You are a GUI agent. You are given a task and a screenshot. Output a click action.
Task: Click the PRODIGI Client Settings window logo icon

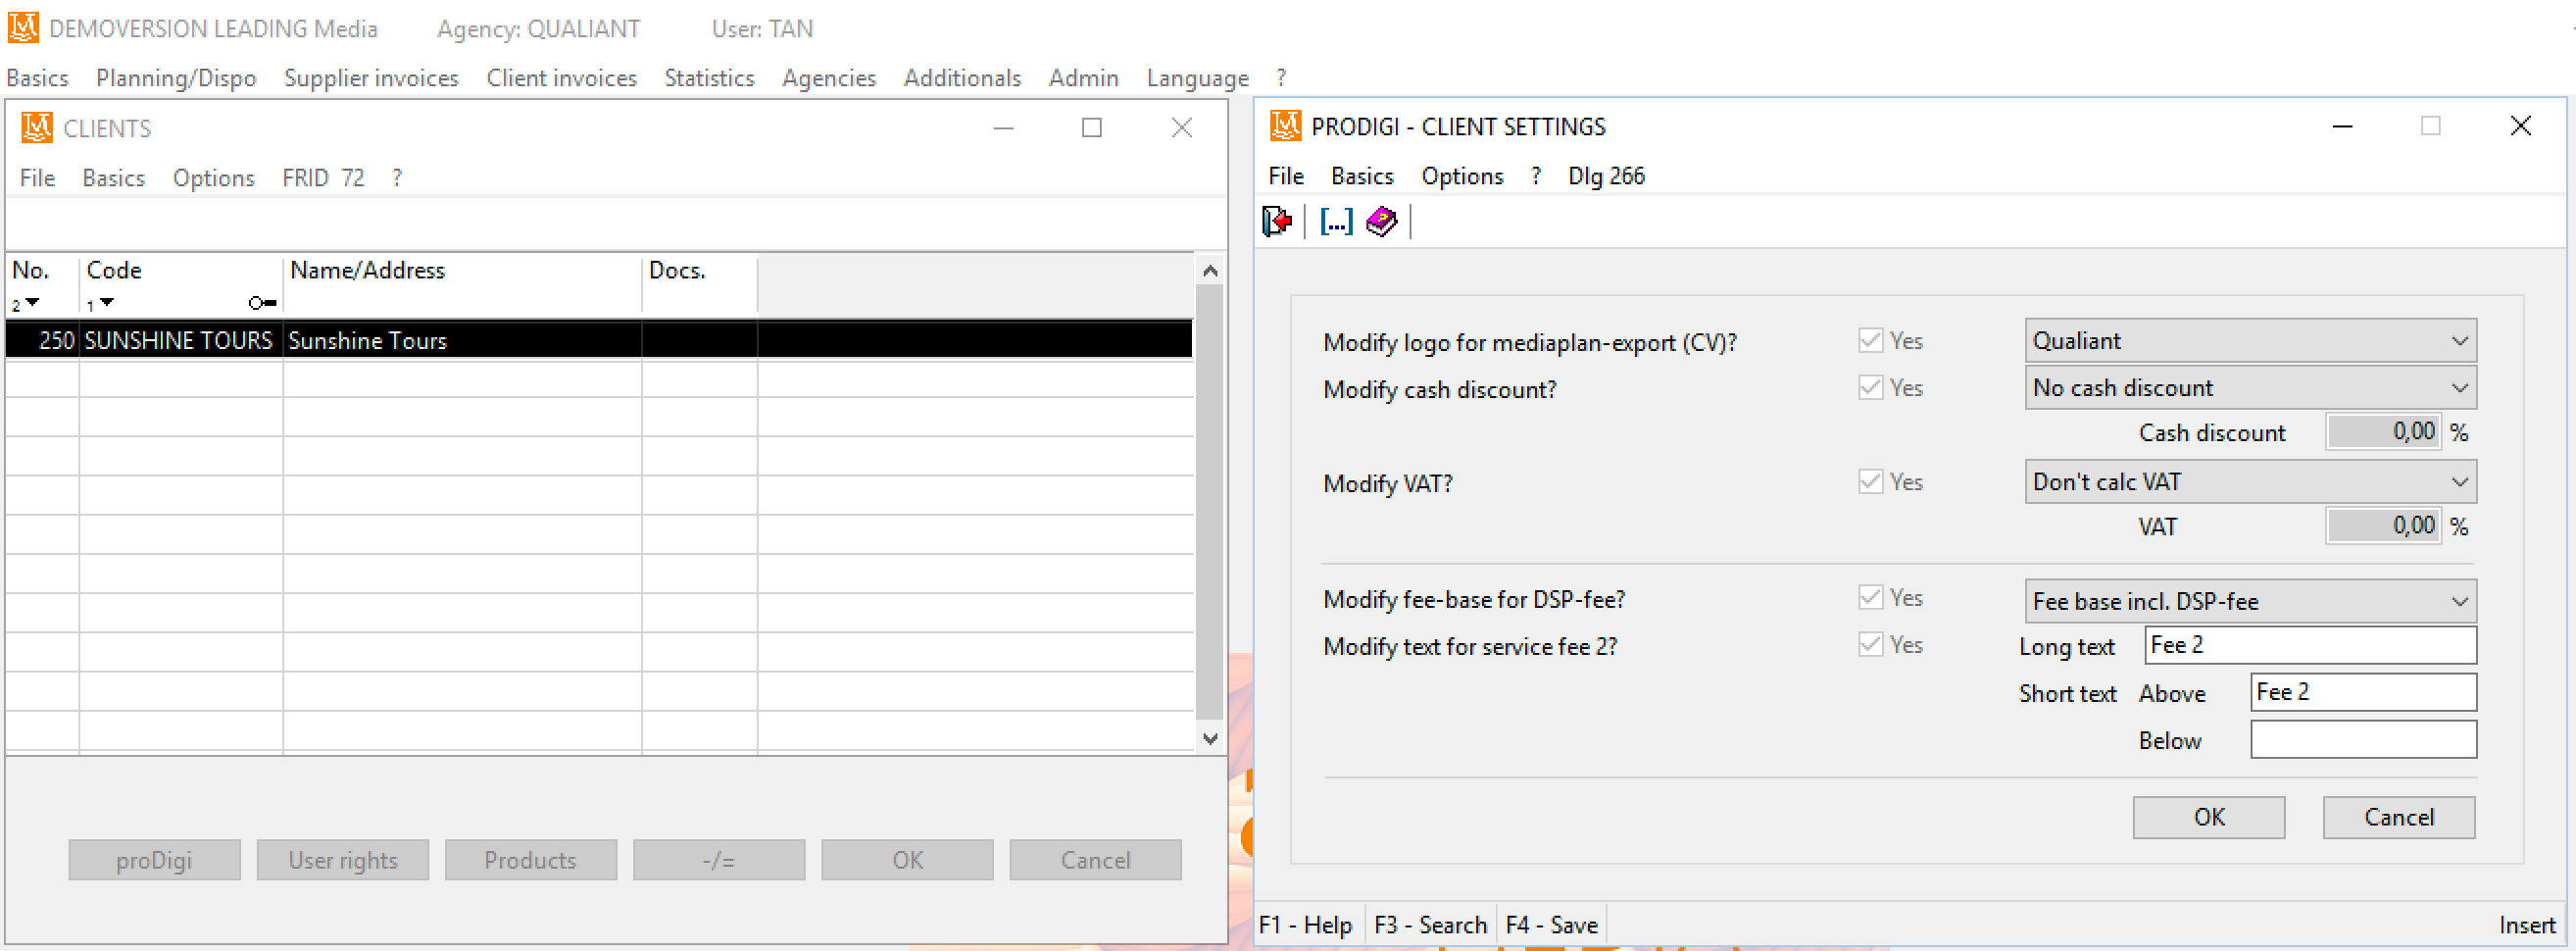click(1285, 126)
